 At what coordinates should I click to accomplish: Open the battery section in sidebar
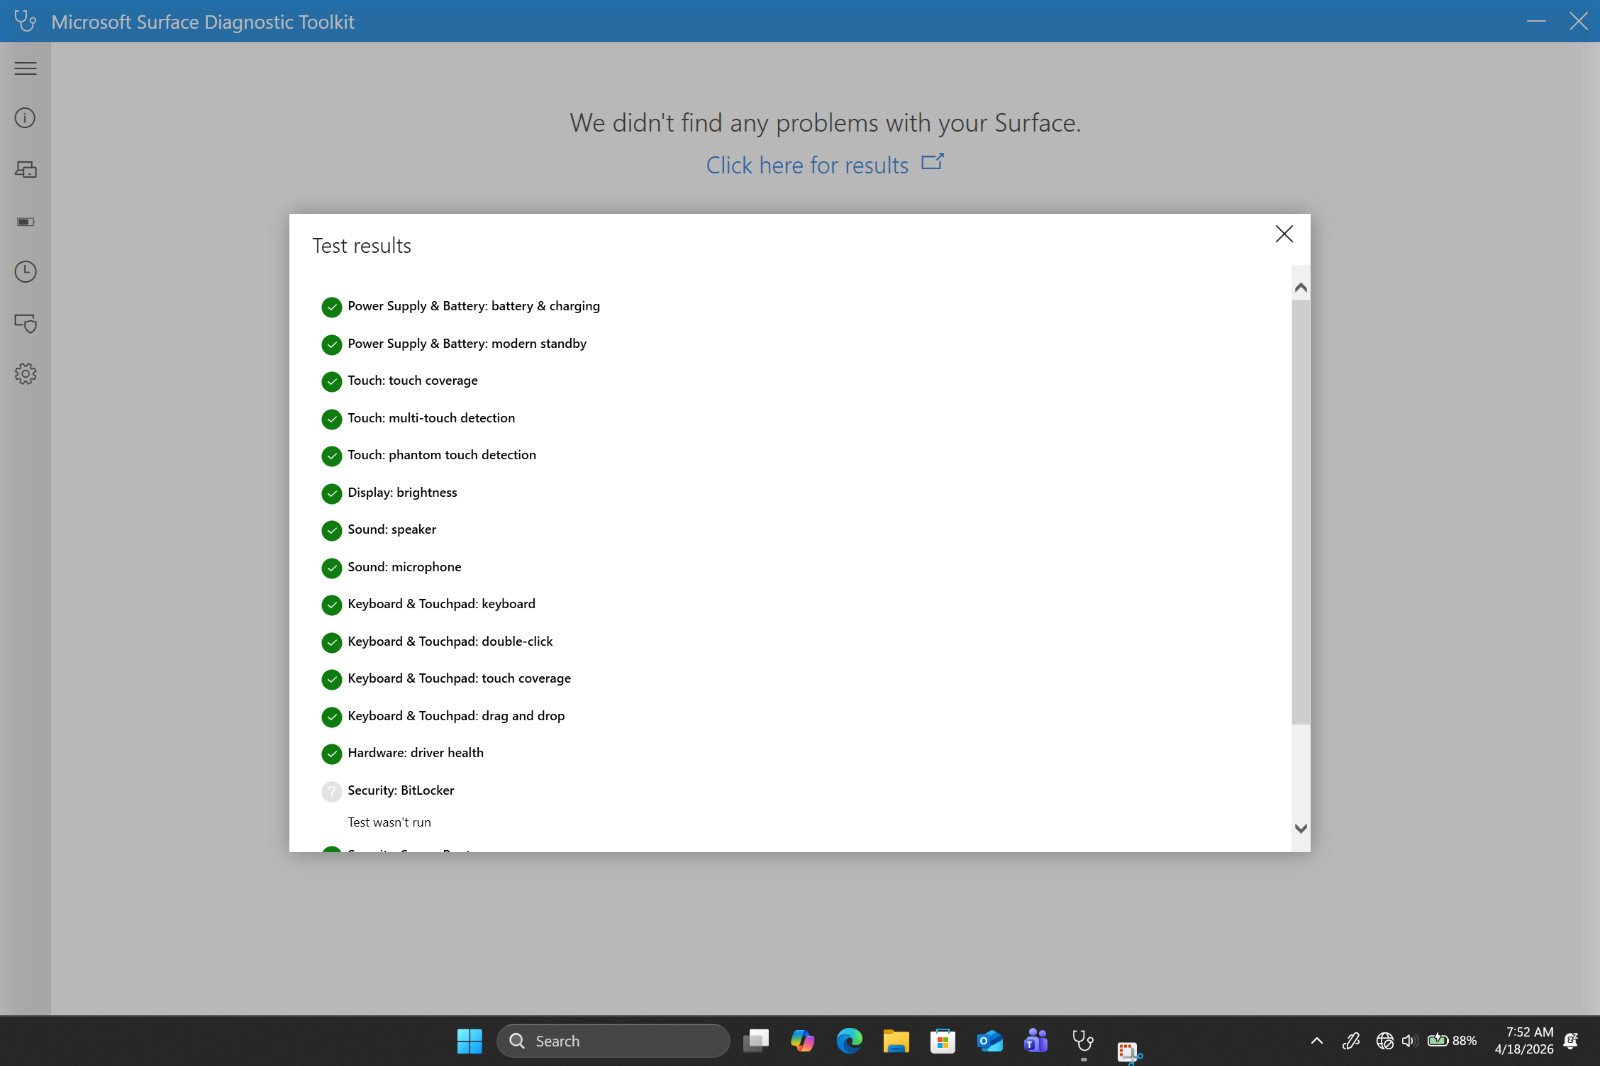pos(26,222)
